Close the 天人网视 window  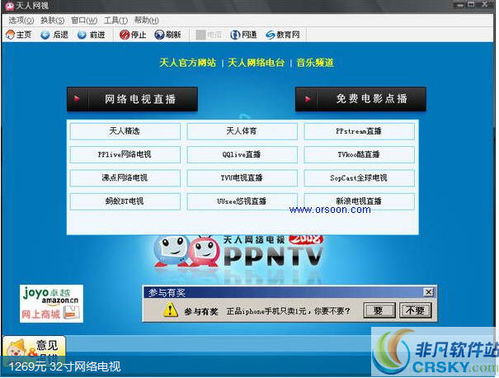click(485, 4)
